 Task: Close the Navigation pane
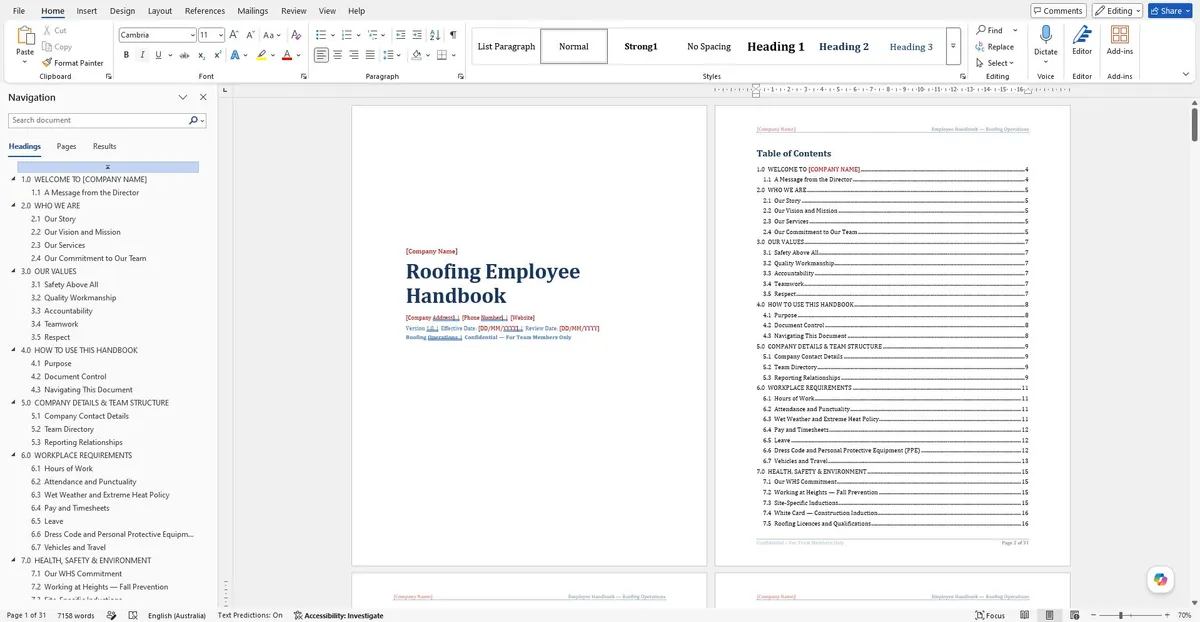[x=203, y=97]
